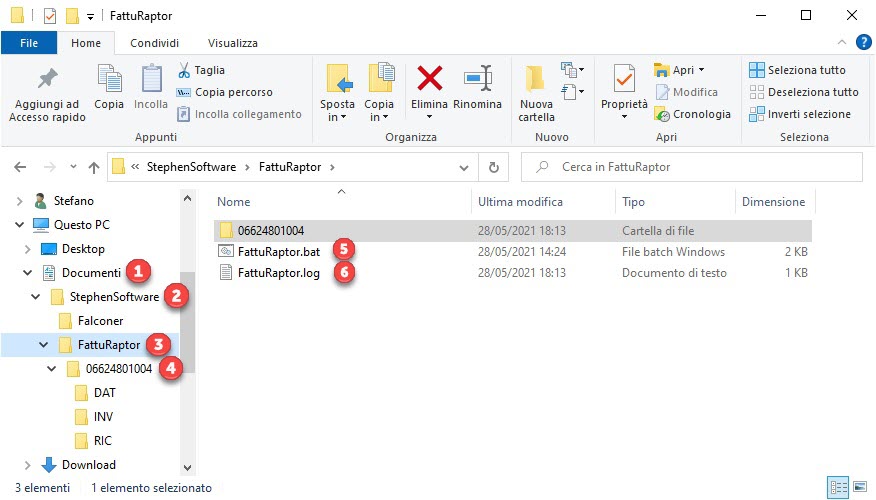Collapse the ribbon with chevron
The image size is (876, 500).
click(x=842, y=42)
